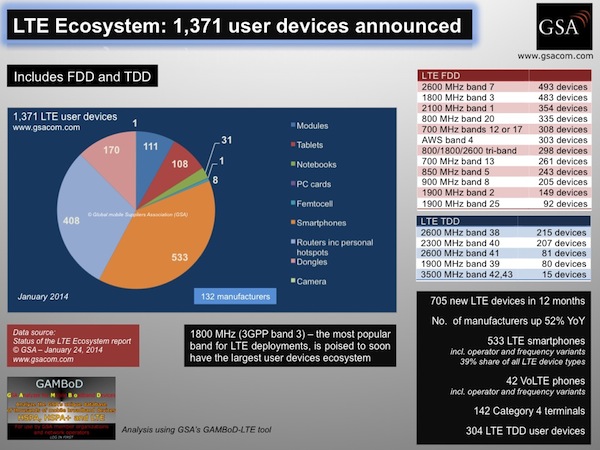Click the 142 Category 4 terminals line

click(529, 411)
